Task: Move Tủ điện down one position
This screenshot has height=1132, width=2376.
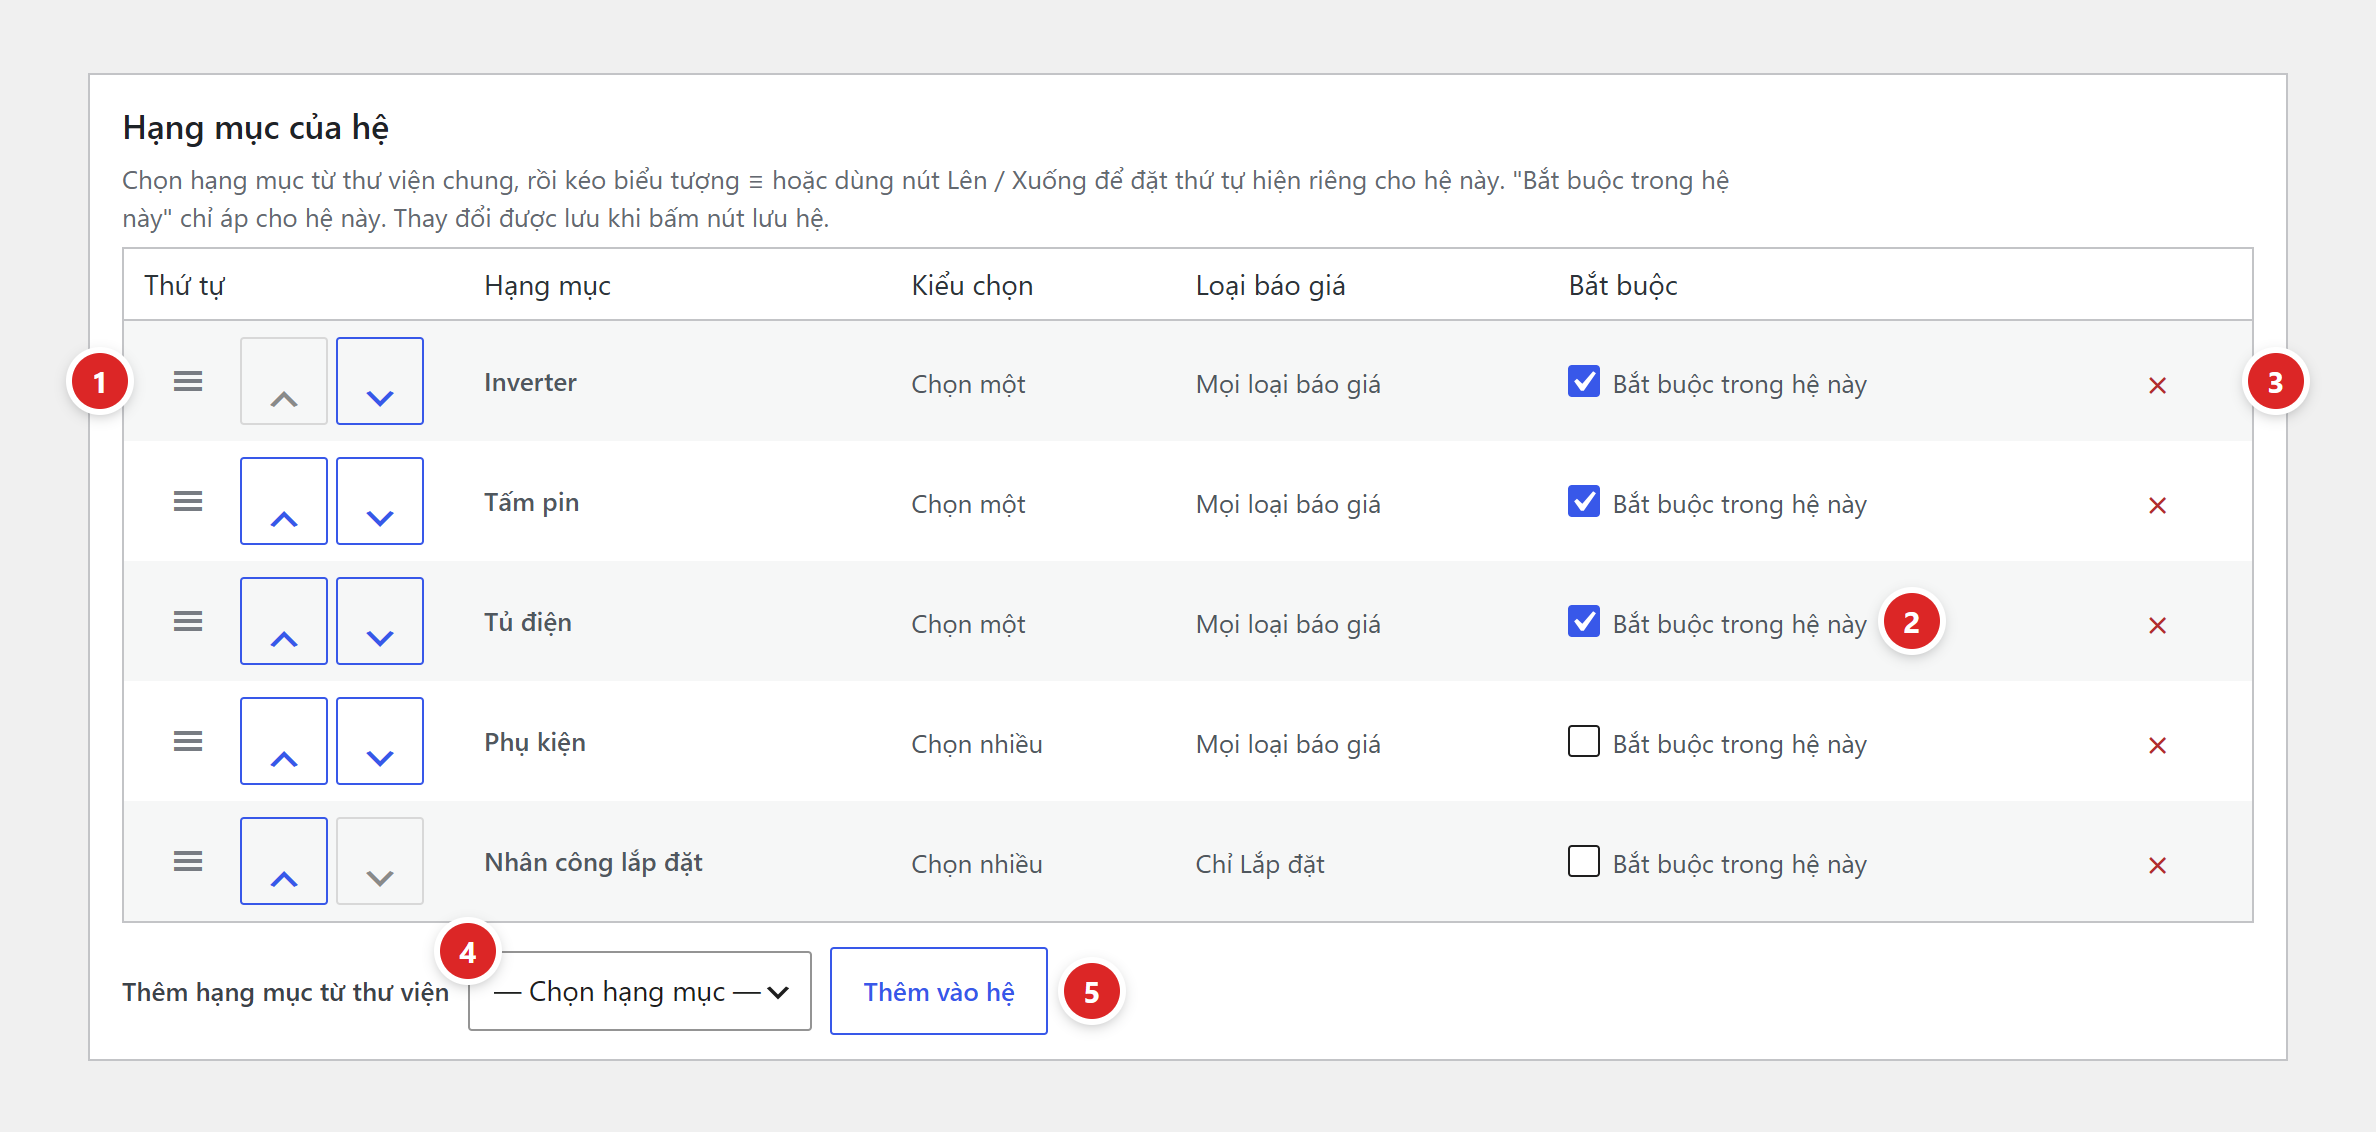Action: pos(380,621)
